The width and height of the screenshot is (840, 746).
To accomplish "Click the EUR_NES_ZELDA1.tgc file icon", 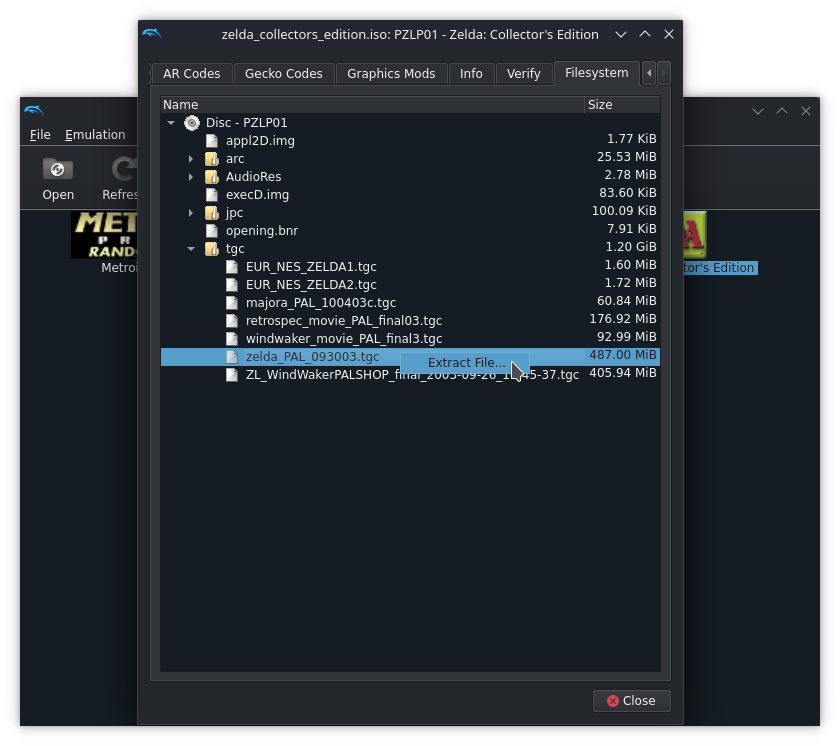I will point(232,267).
